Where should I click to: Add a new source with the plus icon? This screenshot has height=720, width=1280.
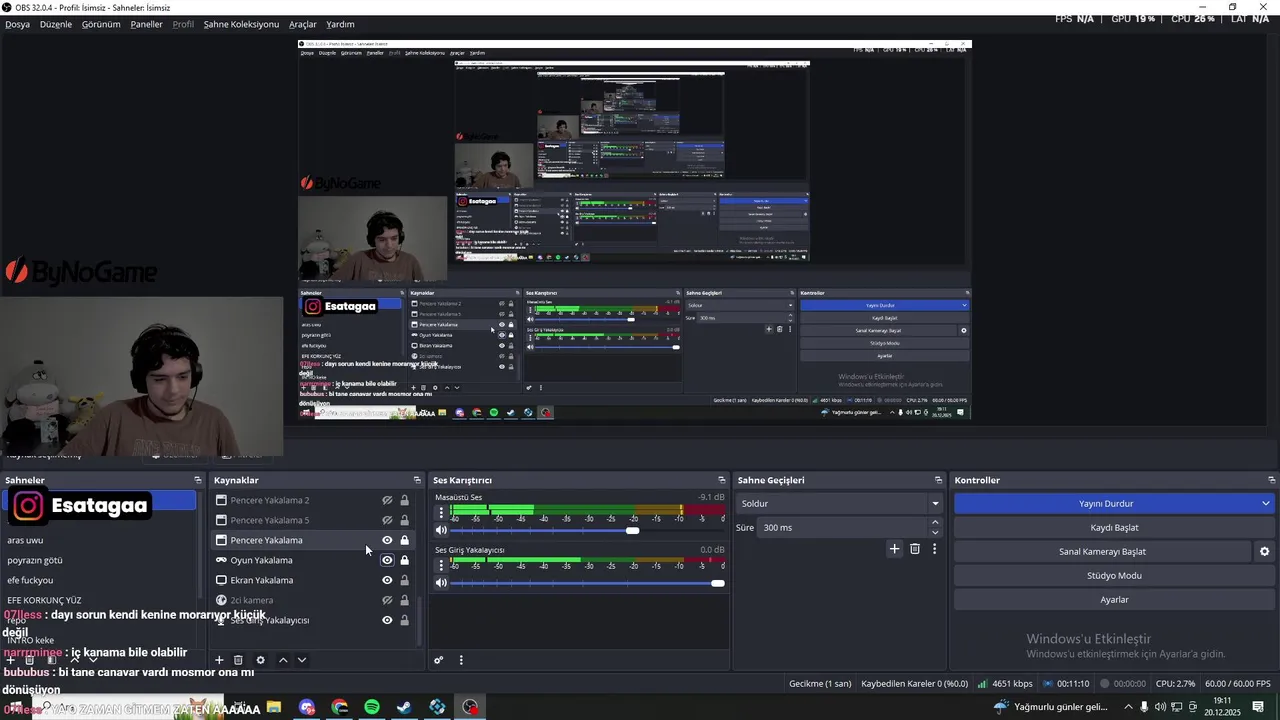coord(219,660)
